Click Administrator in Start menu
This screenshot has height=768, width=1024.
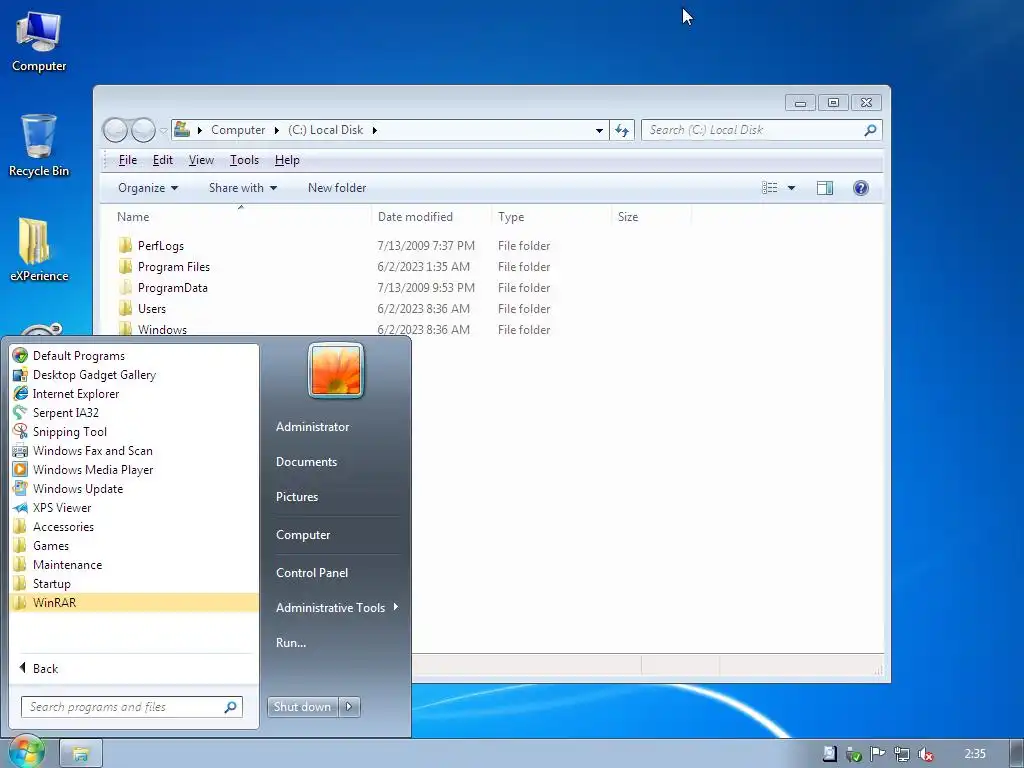tap(312, 427)
